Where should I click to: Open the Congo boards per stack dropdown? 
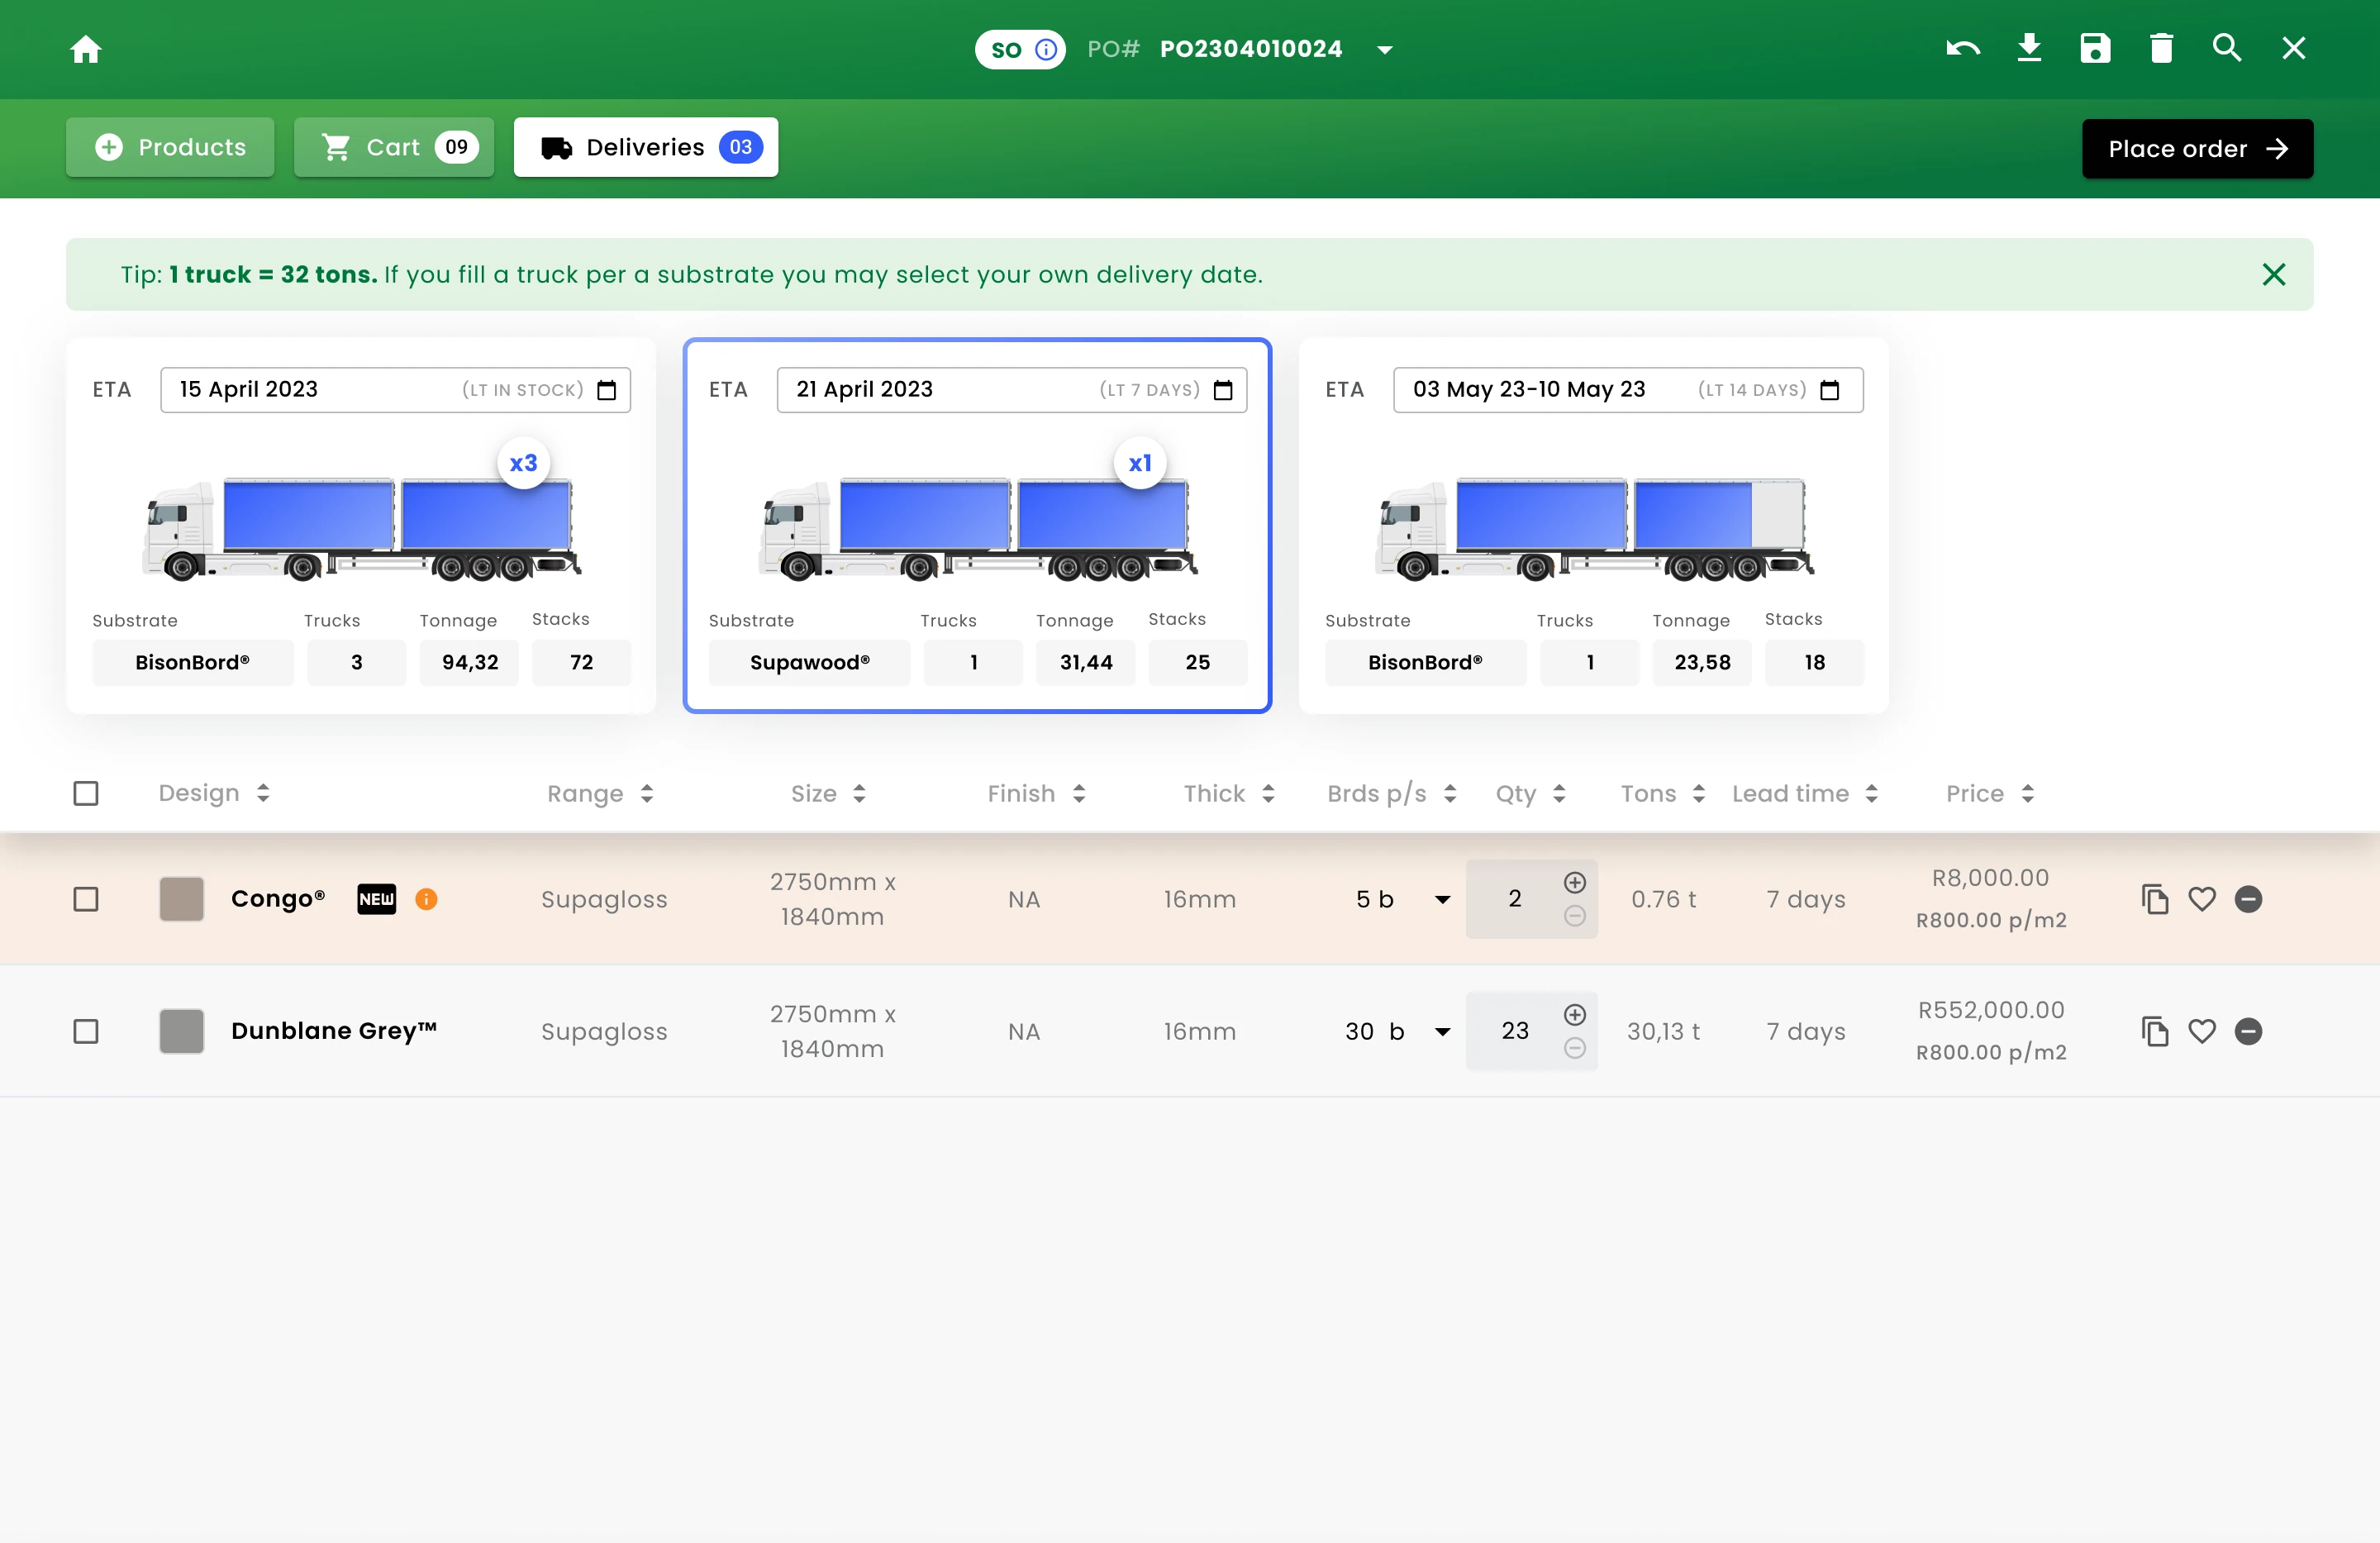1442,900
